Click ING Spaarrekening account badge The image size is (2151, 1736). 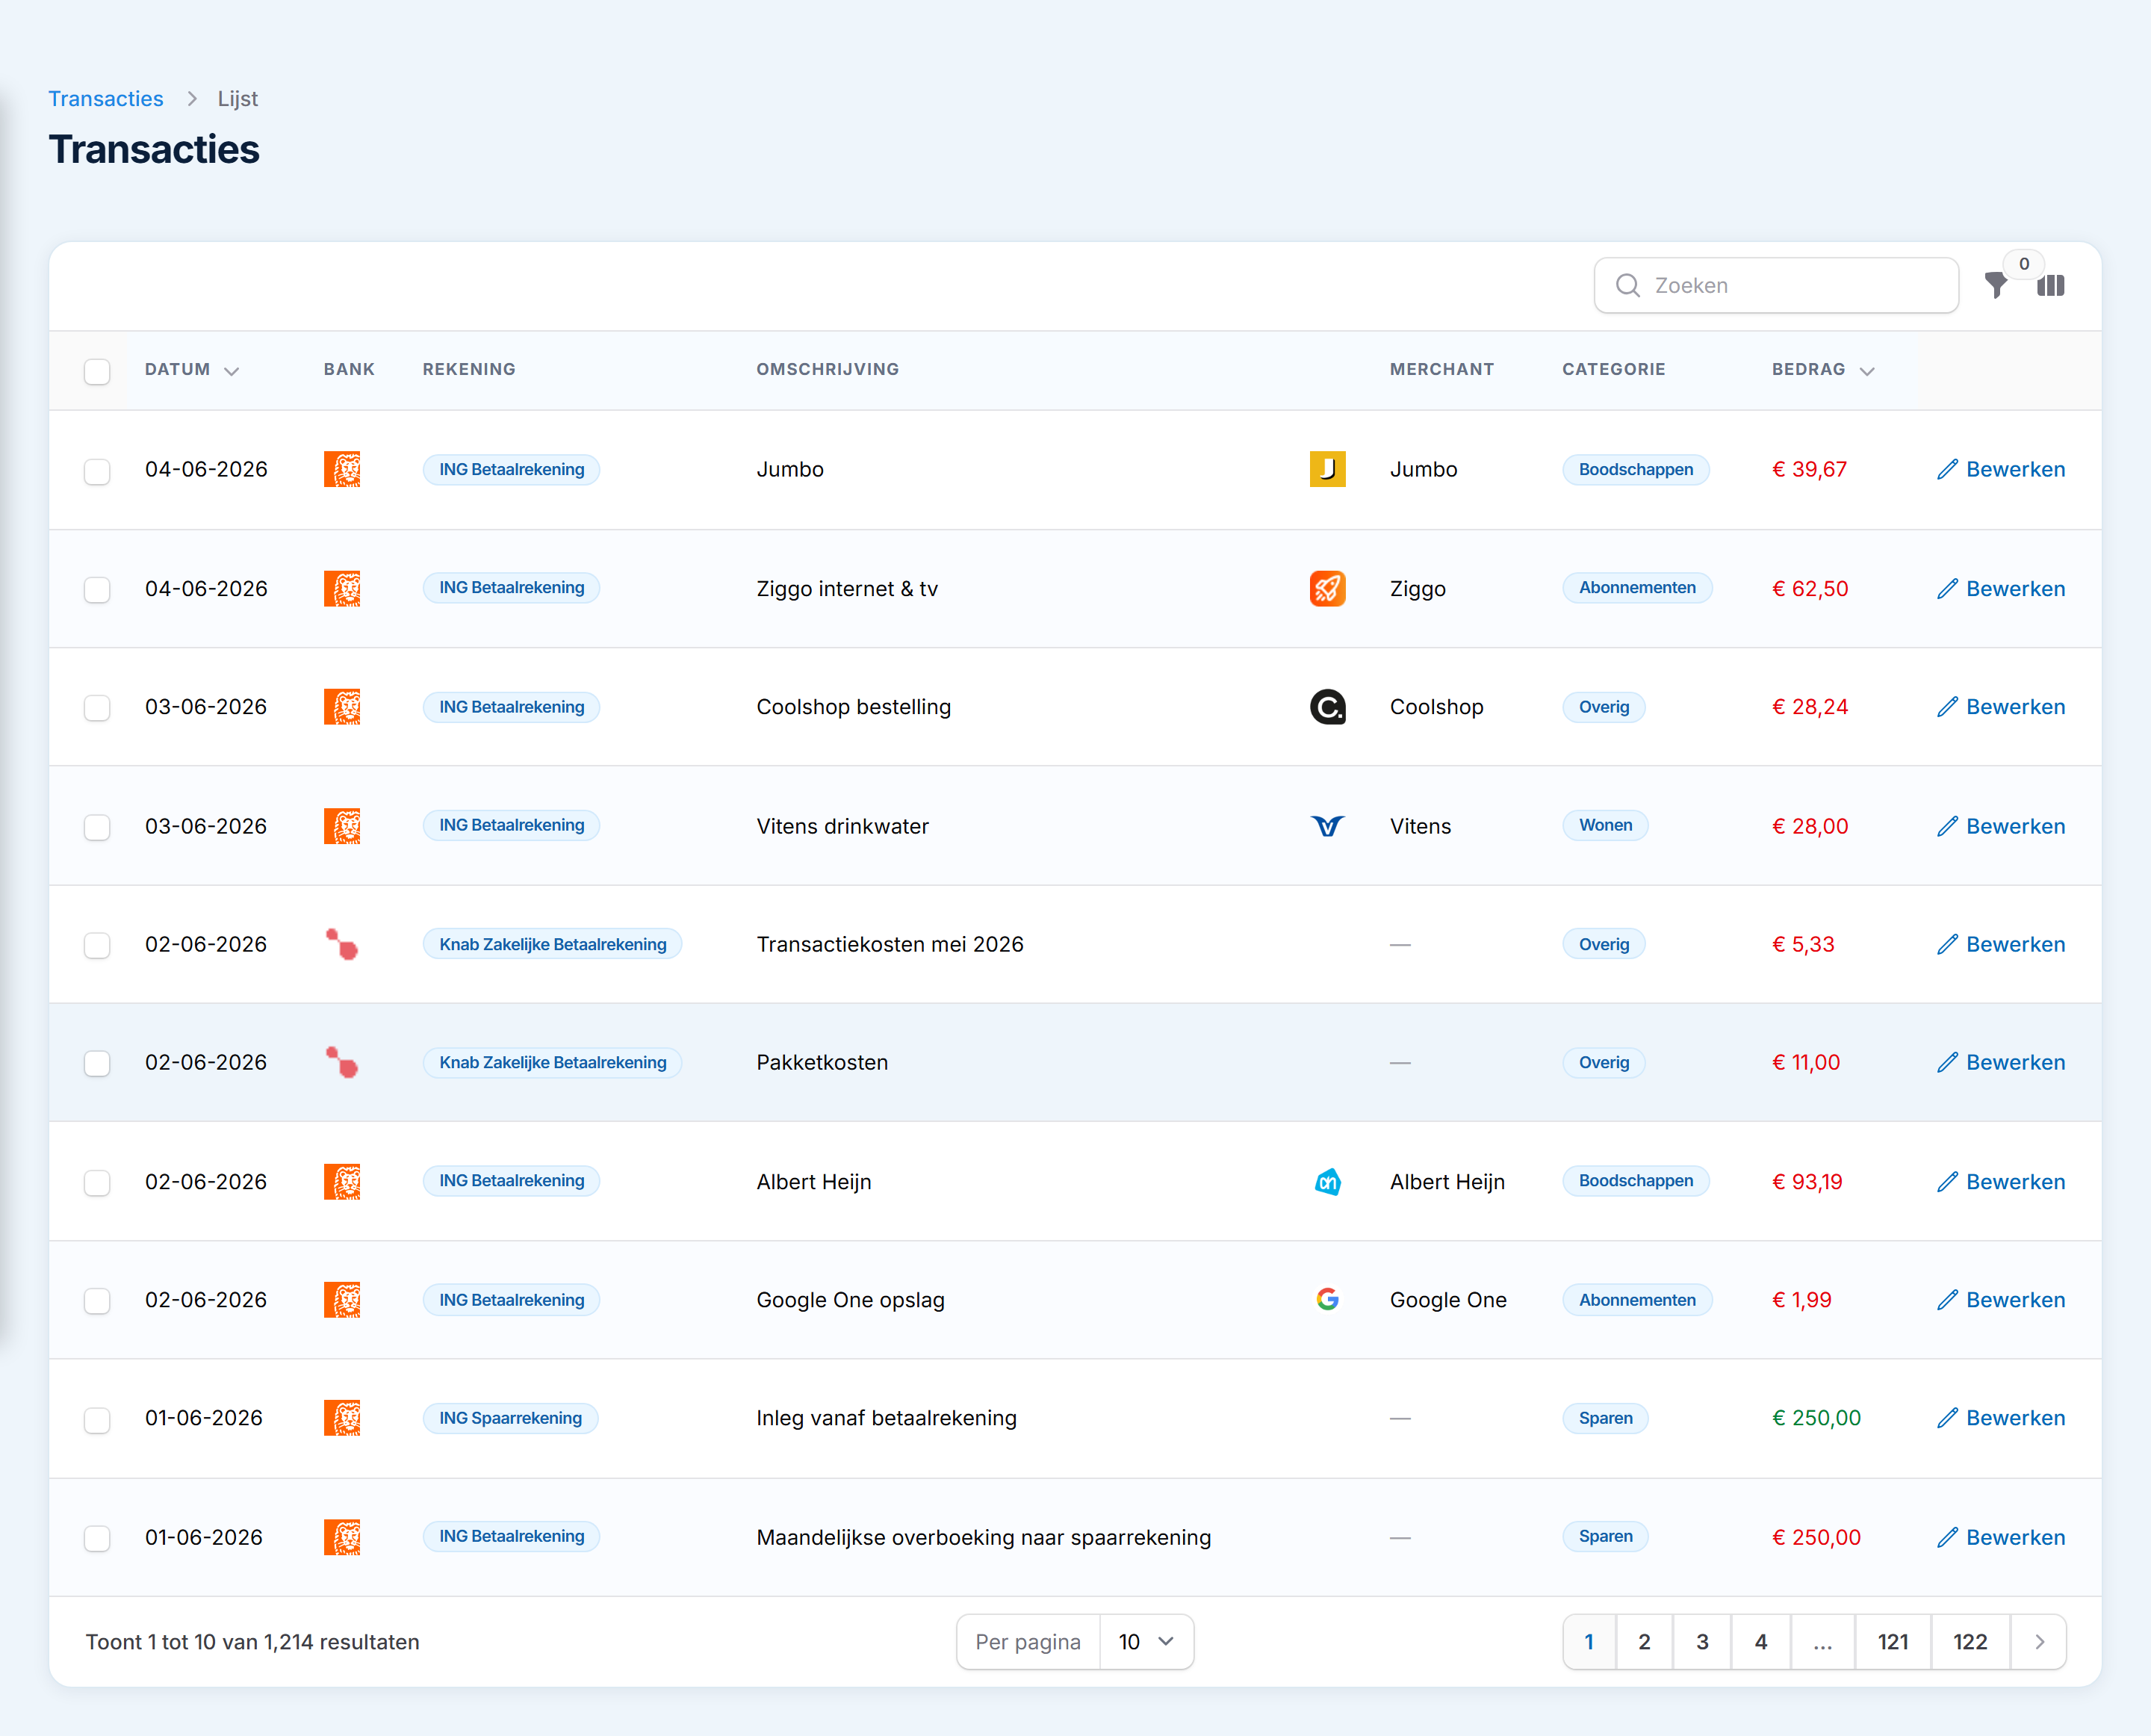pyautogui.click(x=511, y=1418)
